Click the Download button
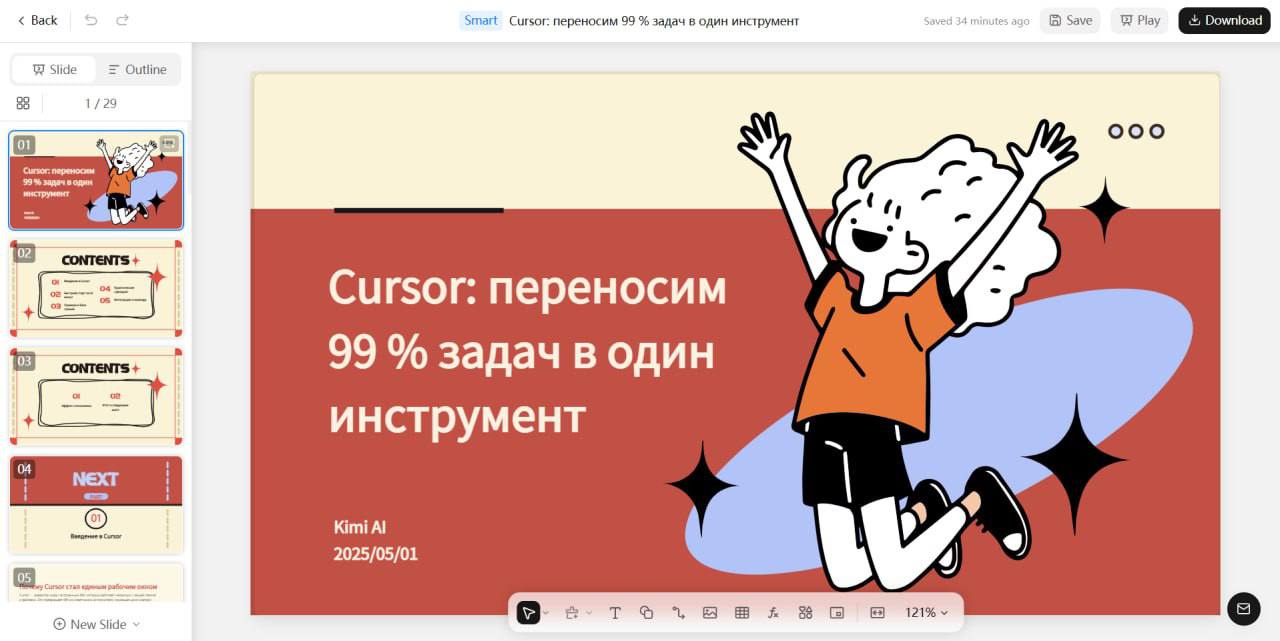Image resolution: width=1280 pixels, height=641 pixels. 1224,20
